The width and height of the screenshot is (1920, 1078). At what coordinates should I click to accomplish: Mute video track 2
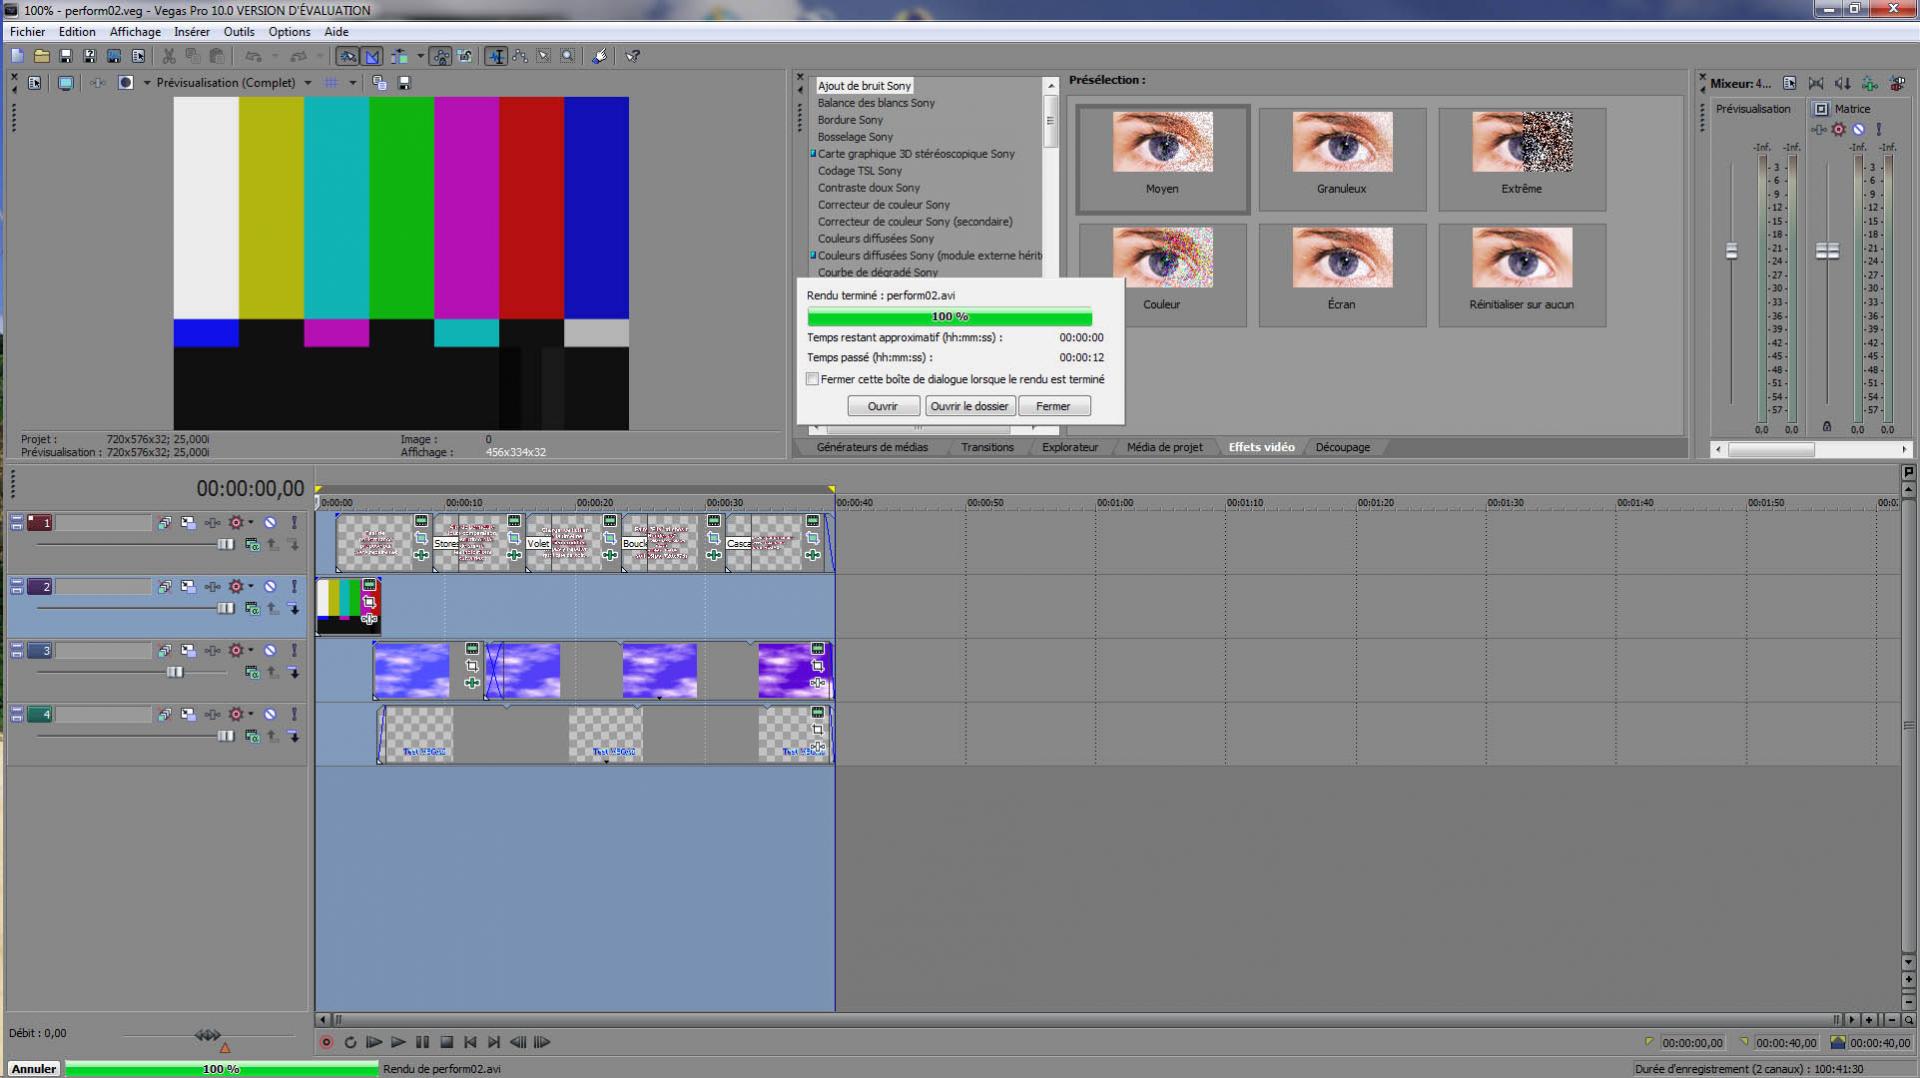point(270,587)
